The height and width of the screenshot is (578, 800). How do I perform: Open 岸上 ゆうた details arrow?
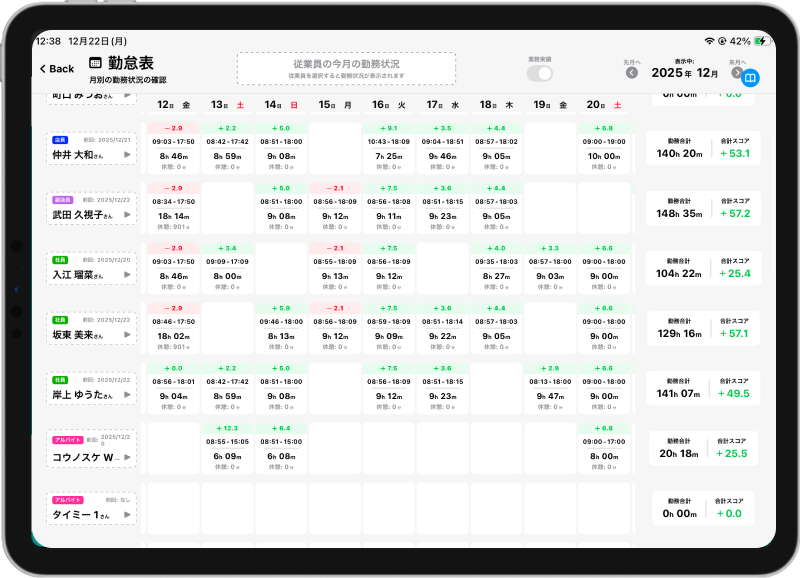point(127,395)
